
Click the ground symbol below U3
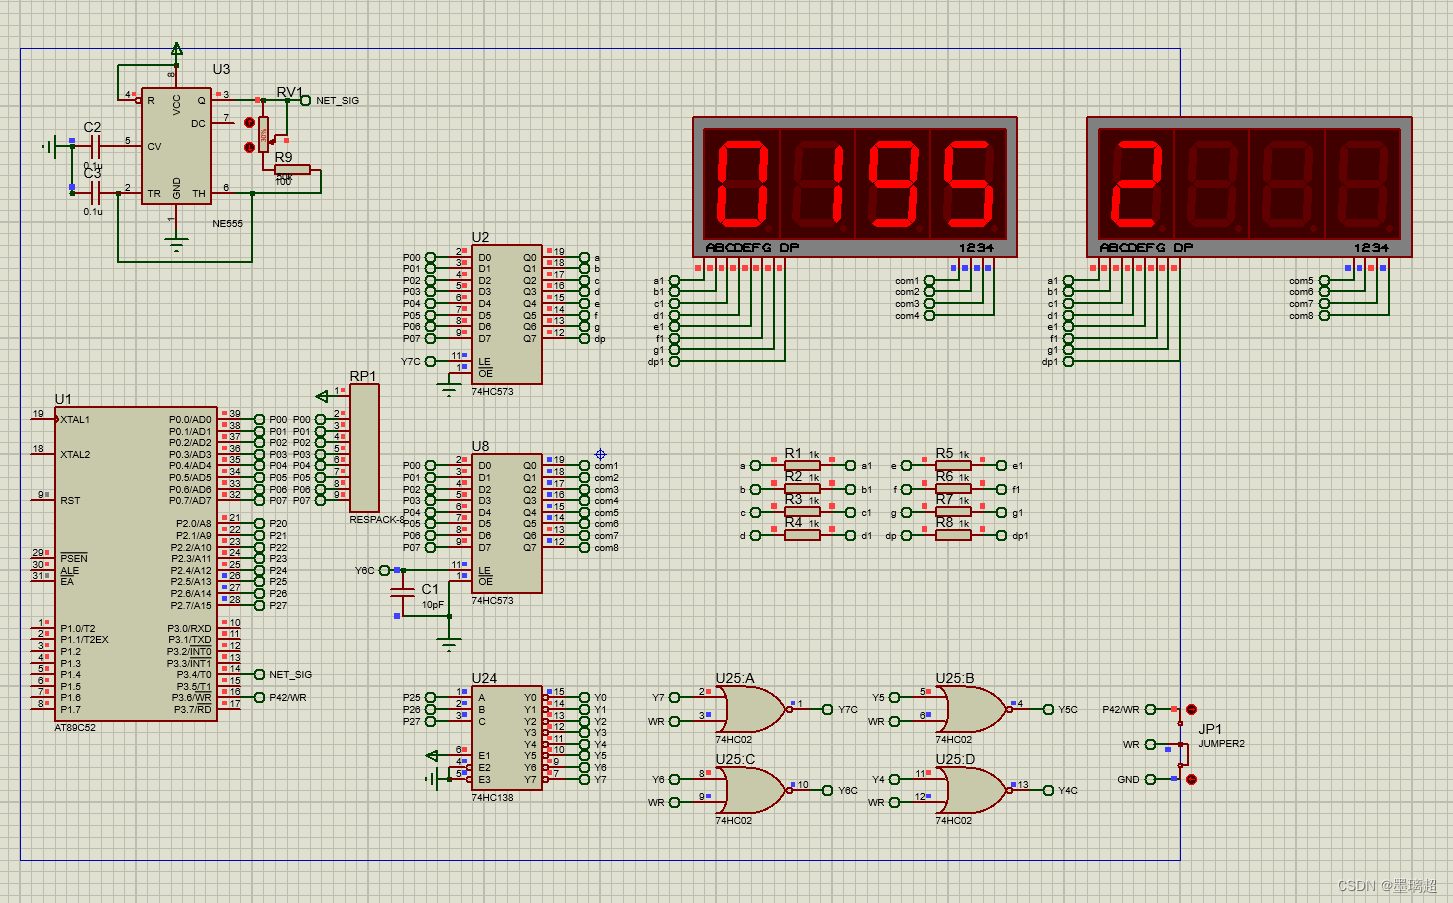177,244
